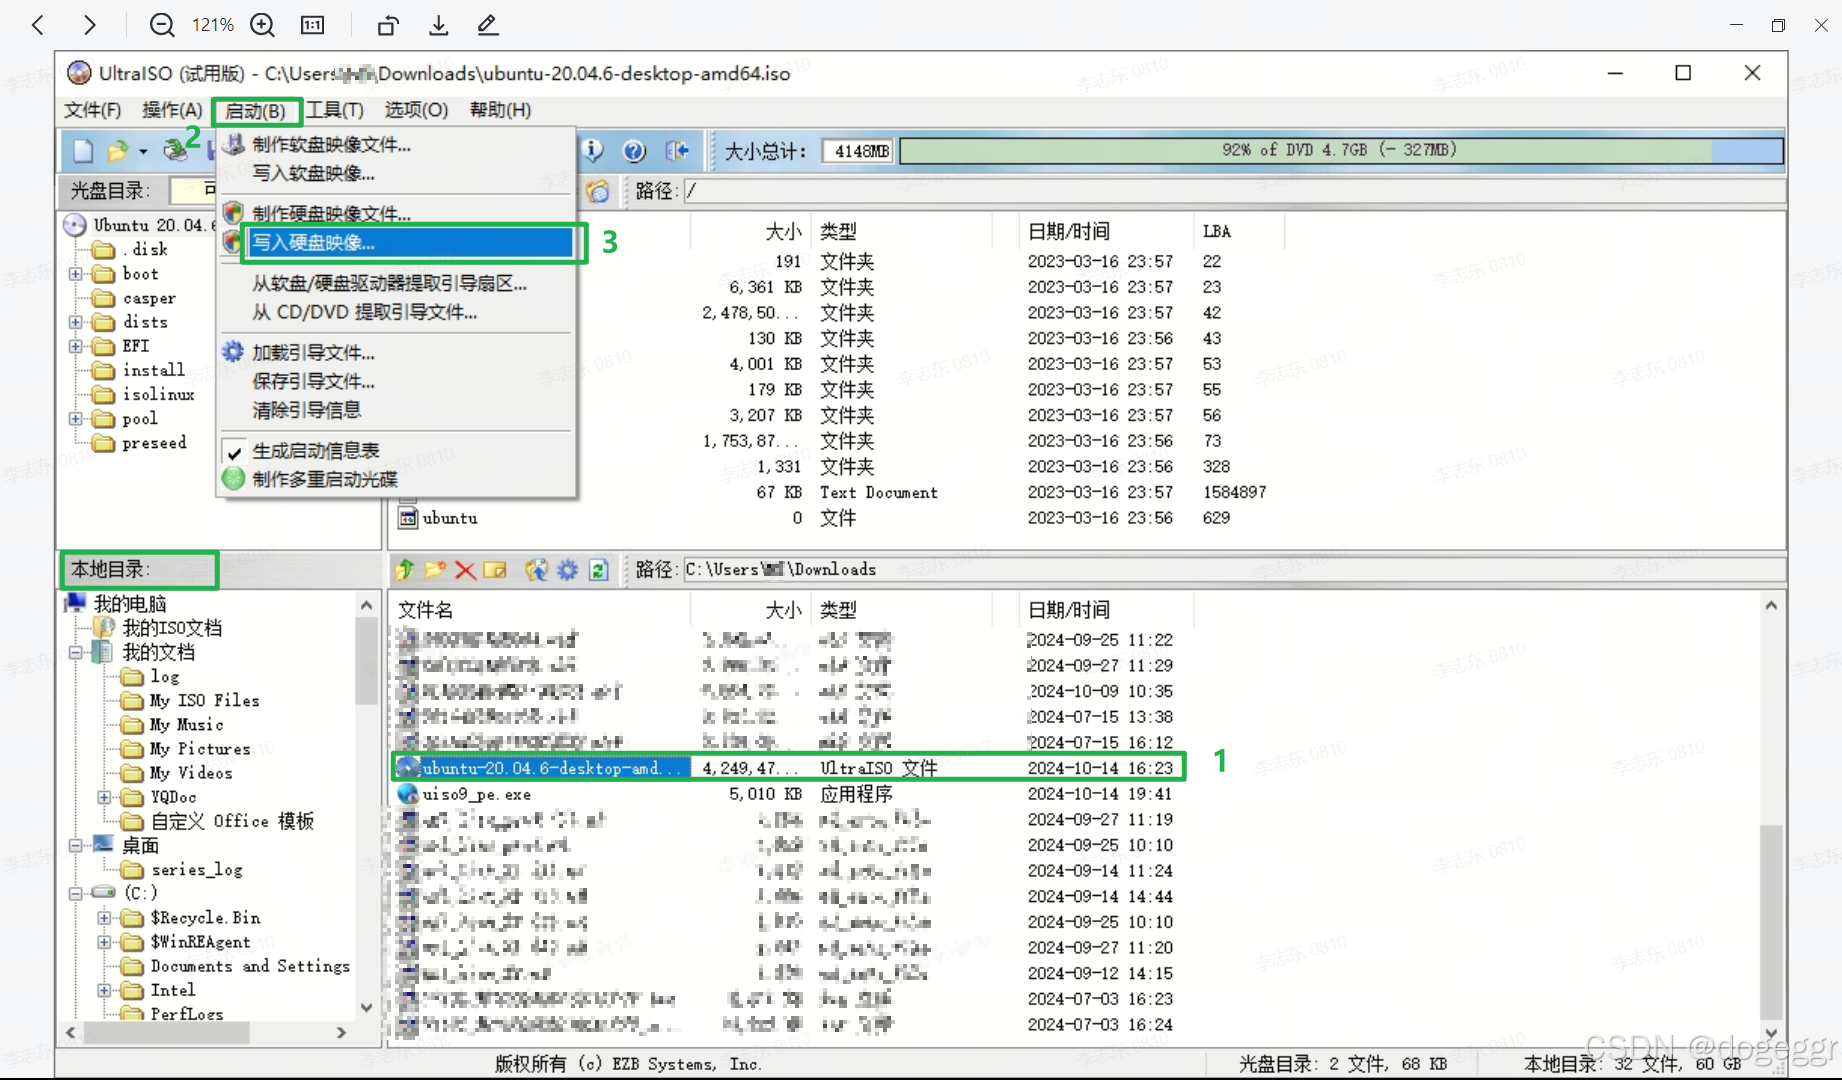The width and height of the screenshot is (1842, 1080).
Task: Click the disc pane 大小 column header
Action: [750, 232]
